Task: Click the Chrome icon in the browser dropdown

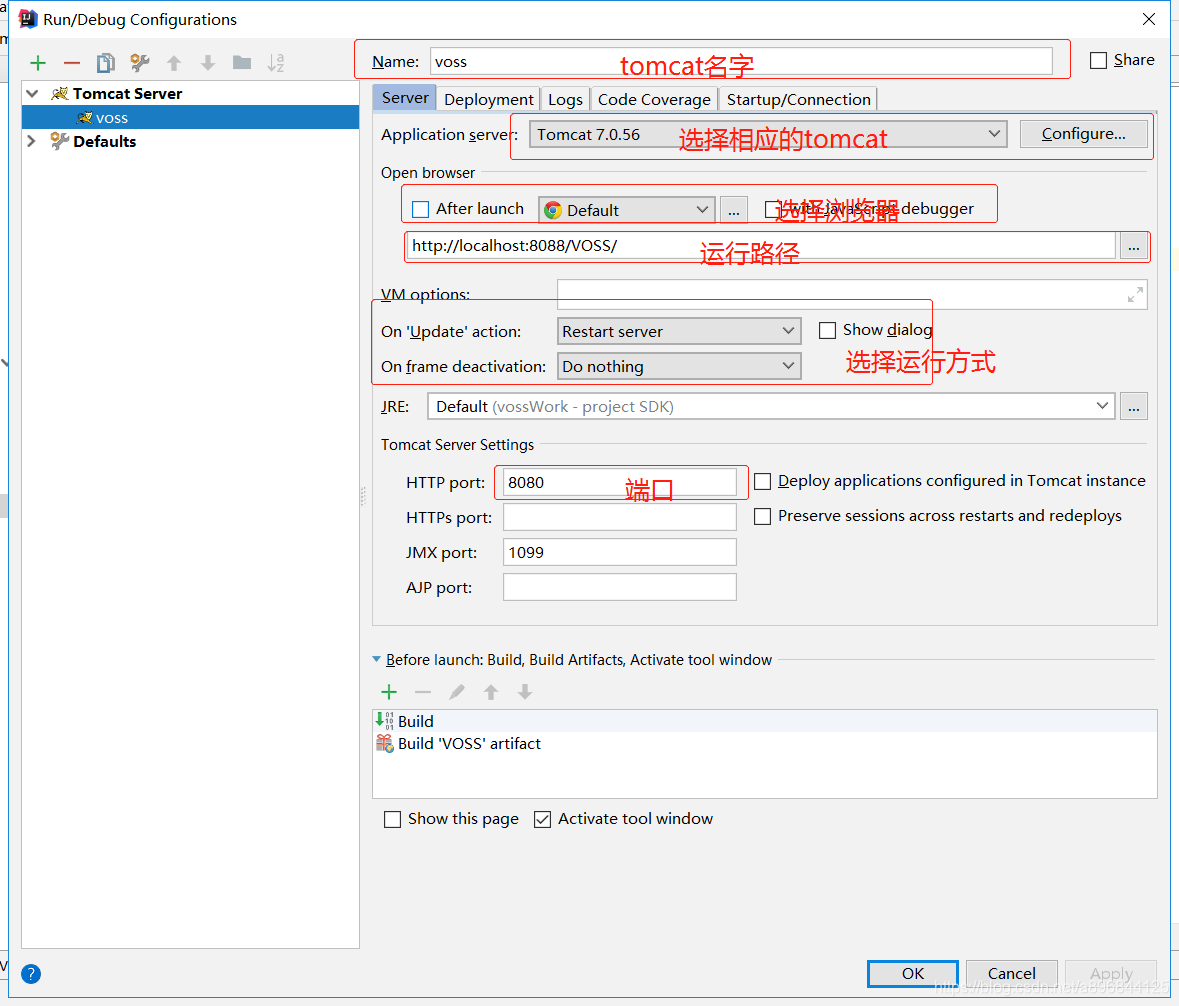Action: coord(553,211)
